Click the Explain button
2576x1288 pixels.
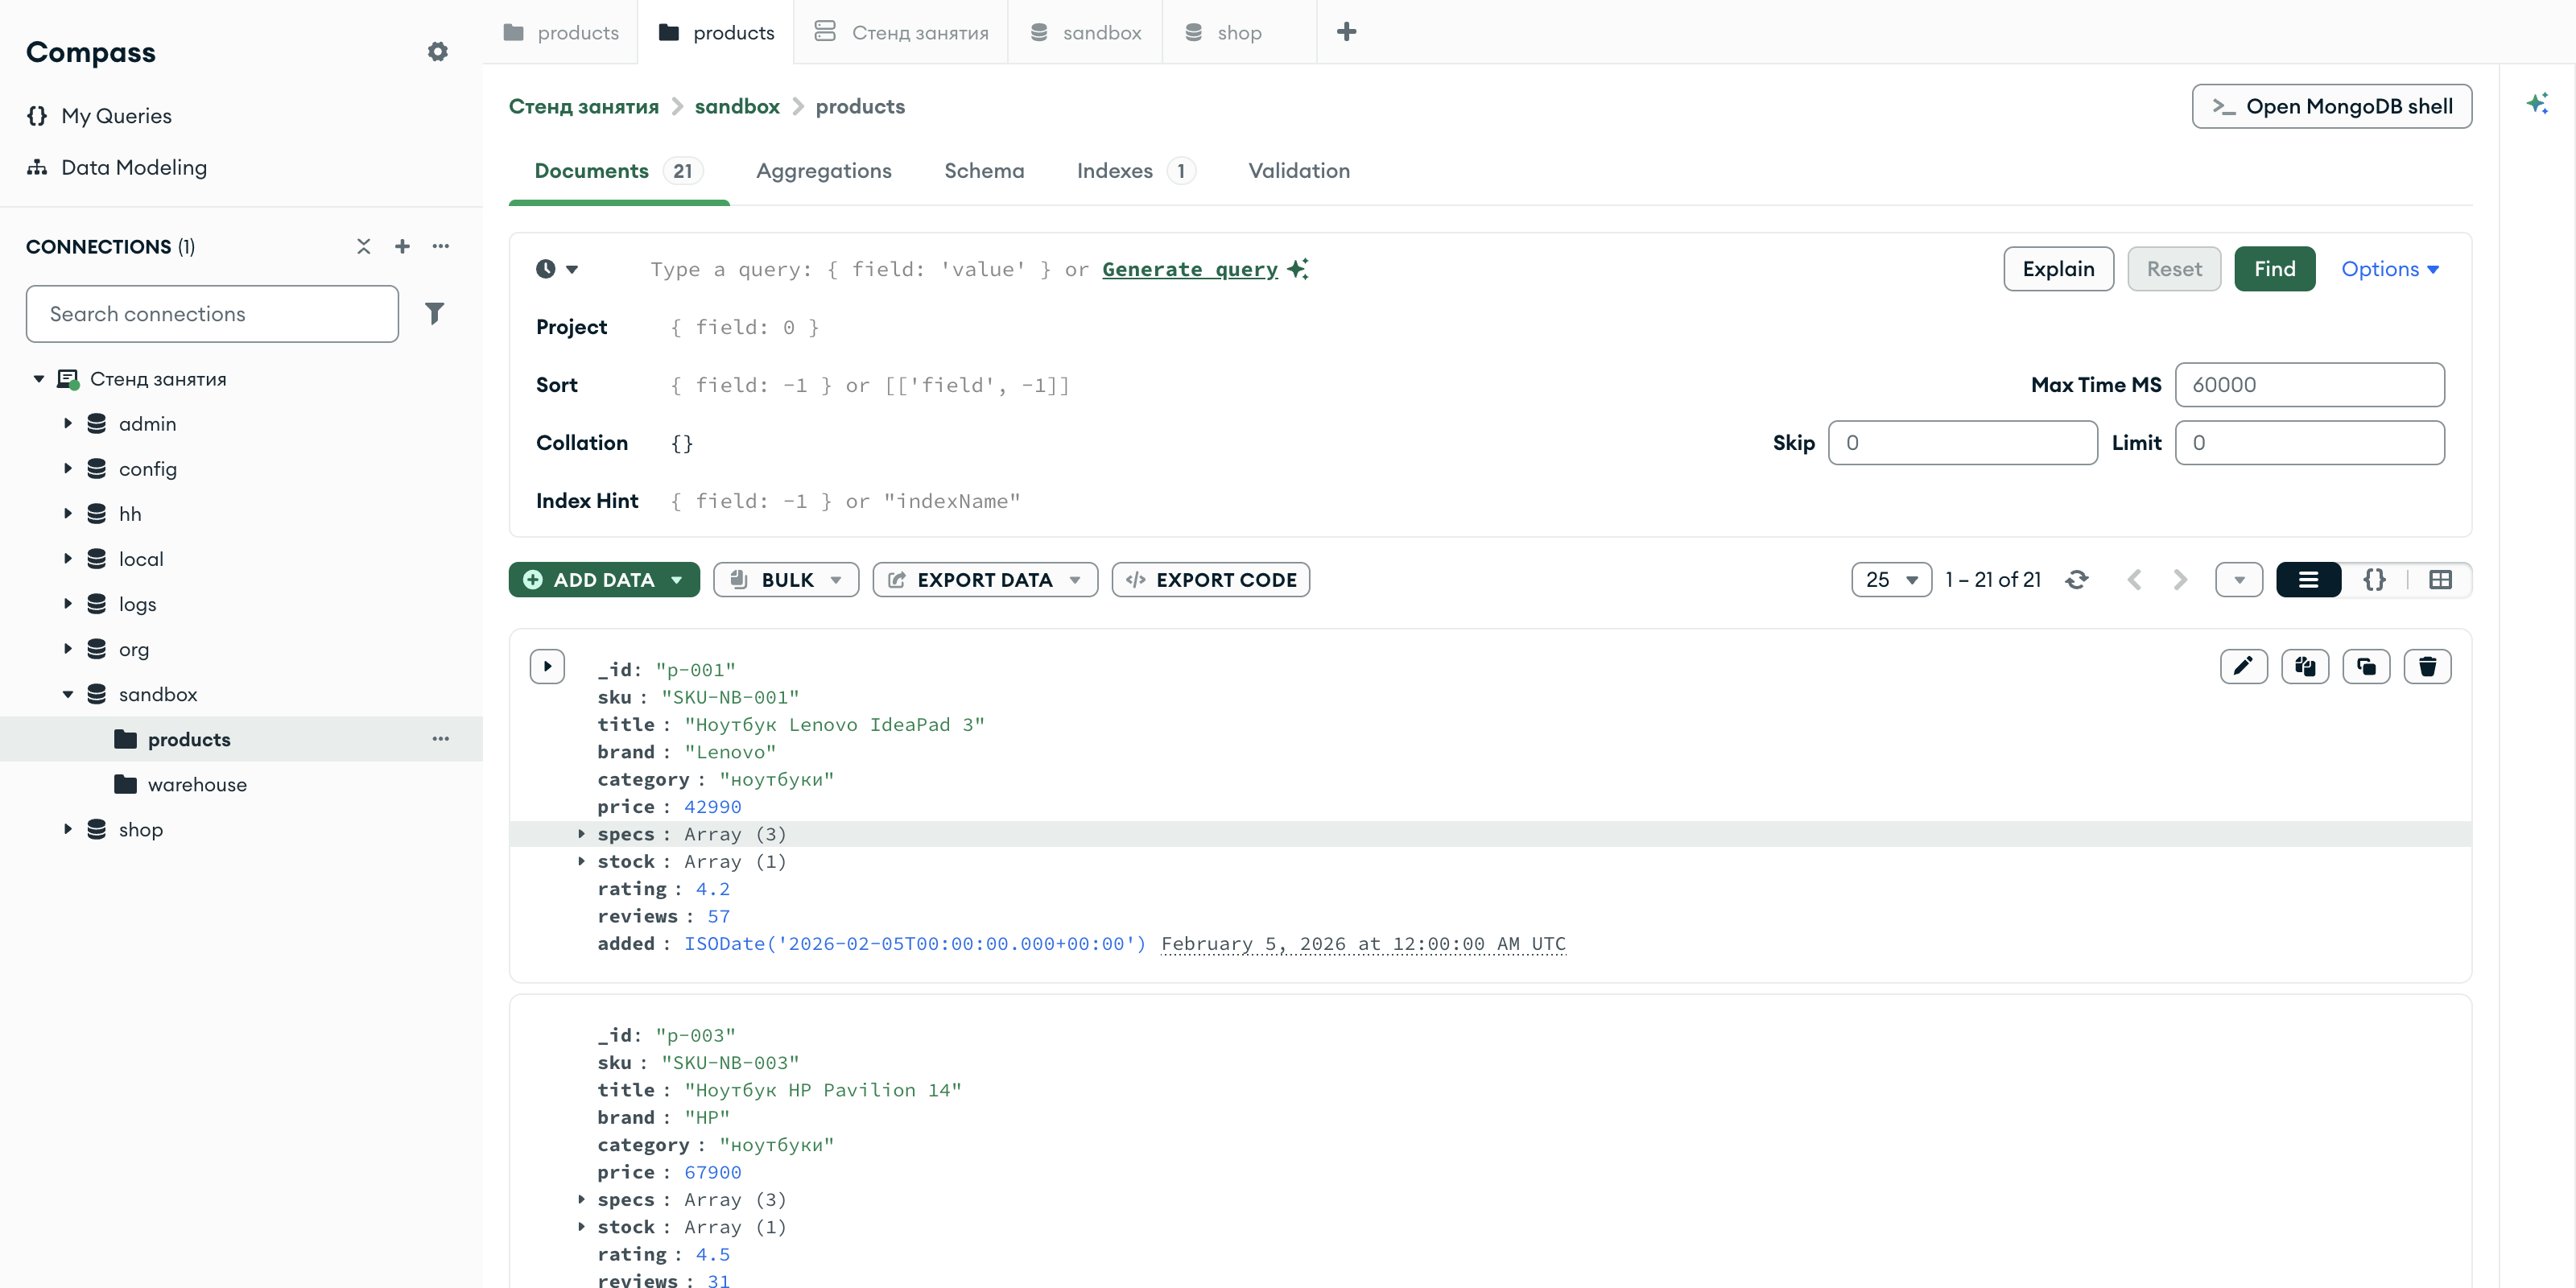(2058, 269)
